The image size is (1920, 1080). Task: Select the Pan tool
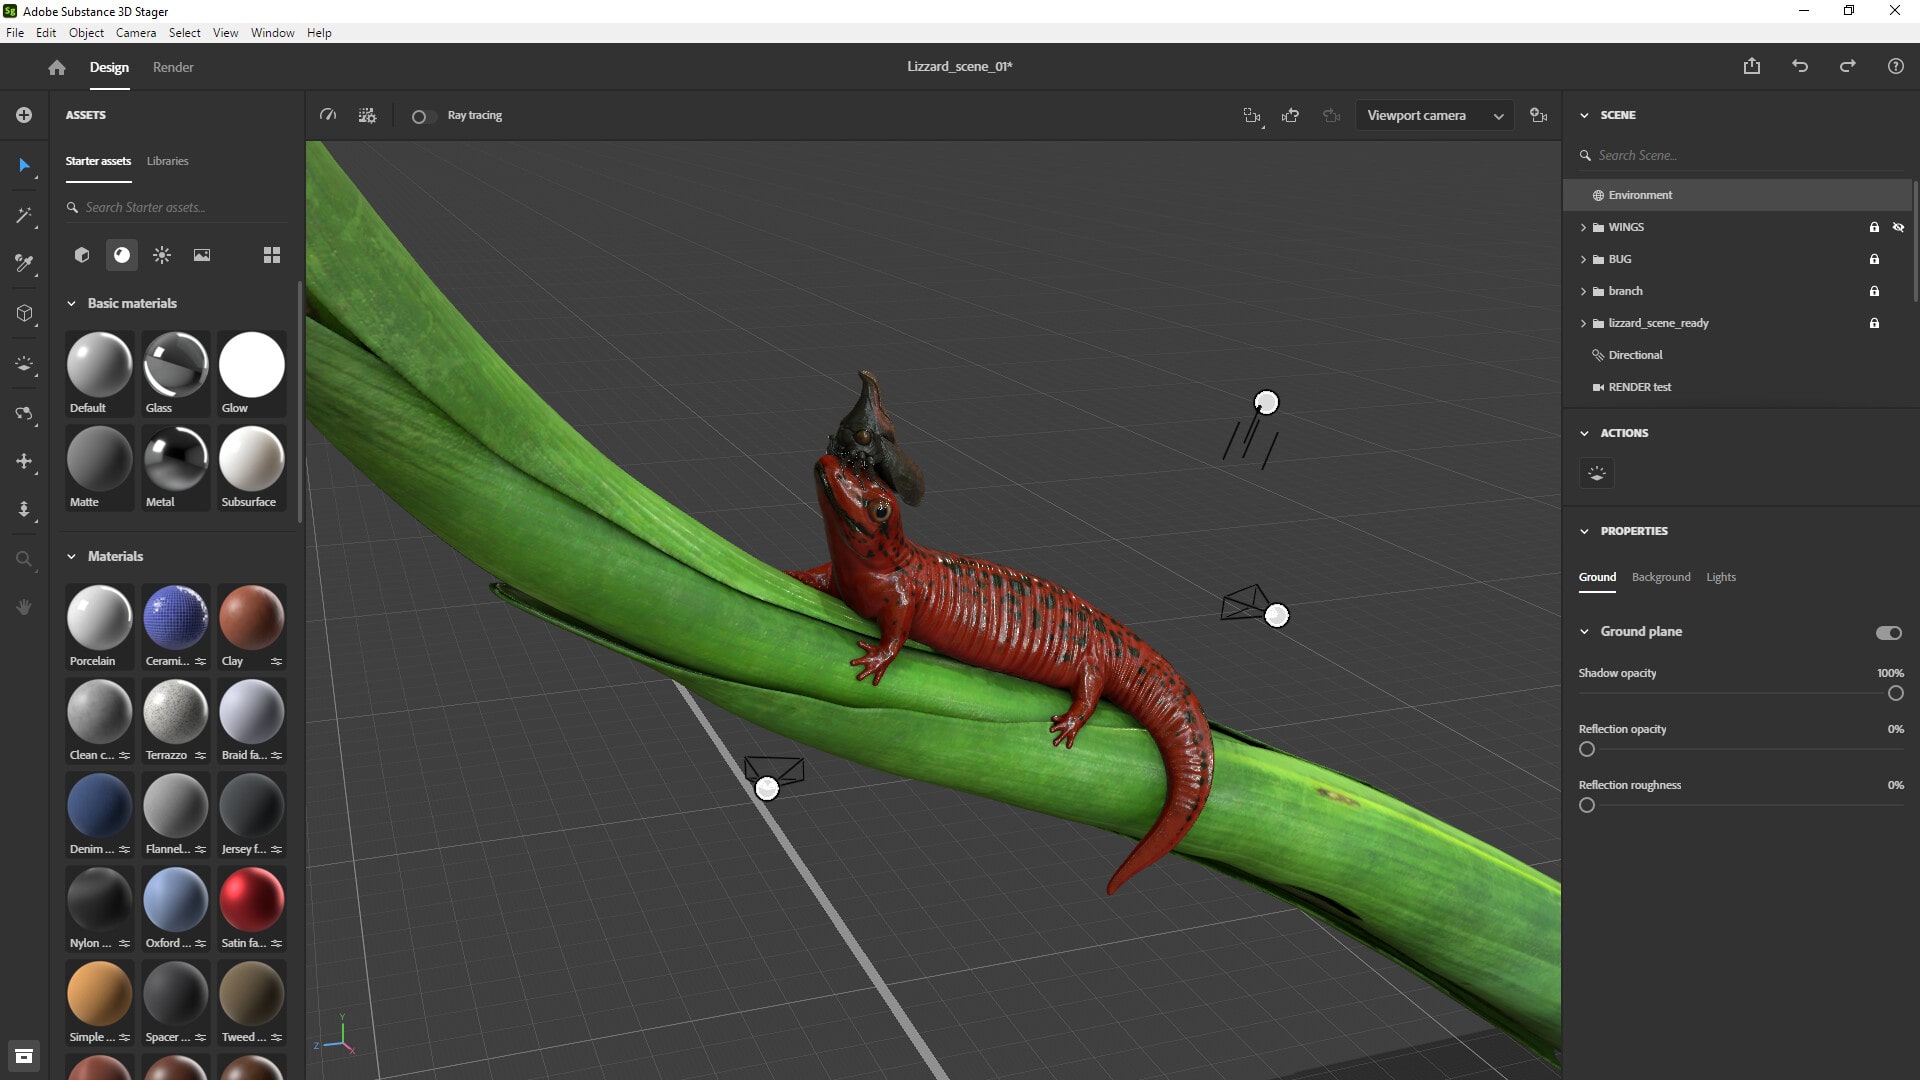(24, 461)
